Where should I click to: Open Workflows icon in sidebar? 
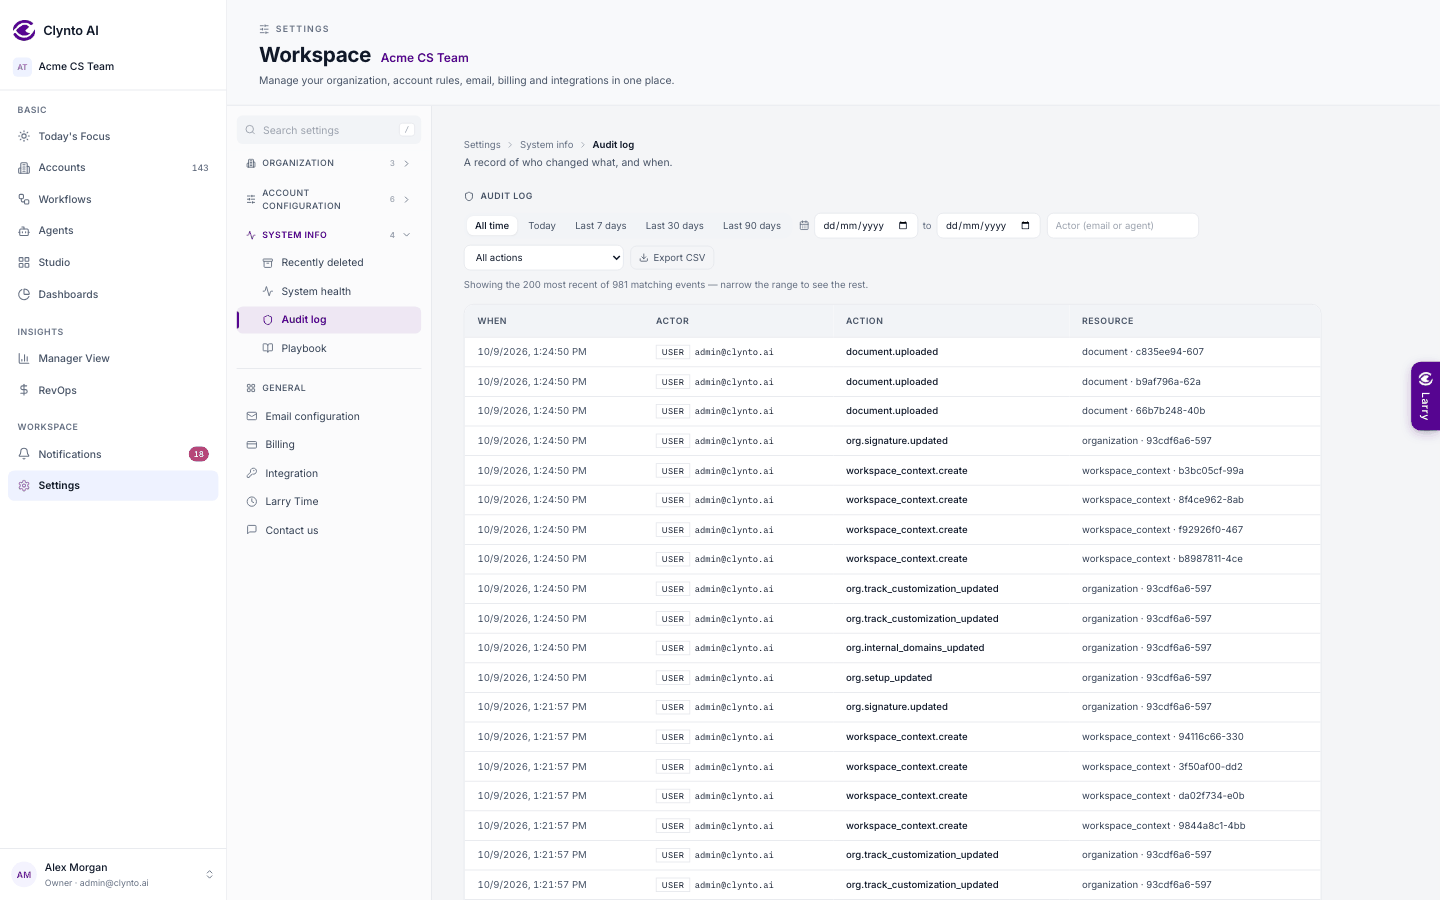24,199
